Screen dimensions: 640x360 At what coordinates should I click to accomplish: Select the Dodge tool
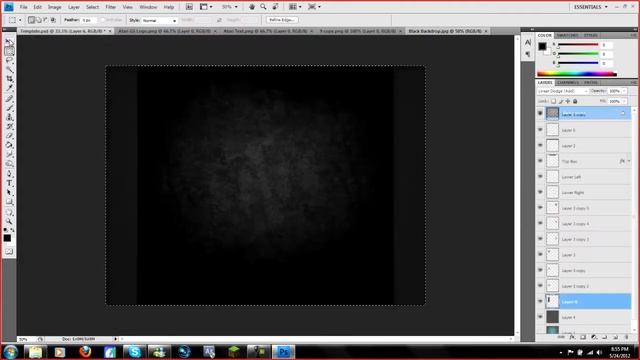coord(9,164)
